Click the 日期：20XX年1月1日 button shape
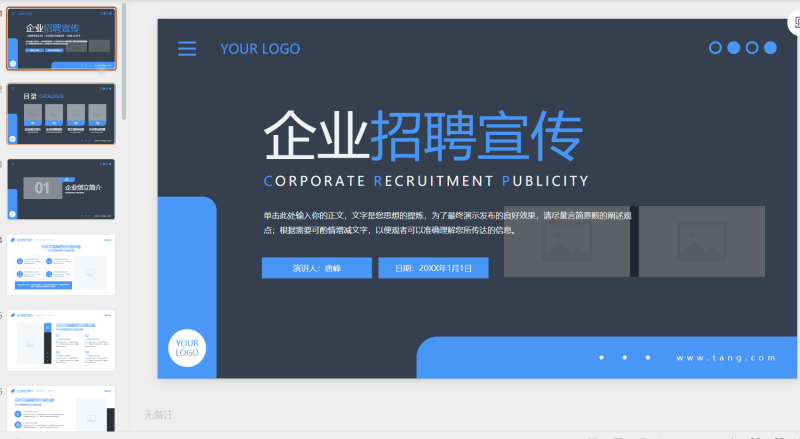Viewport: 800px width, 439px height. click(433, 268)
